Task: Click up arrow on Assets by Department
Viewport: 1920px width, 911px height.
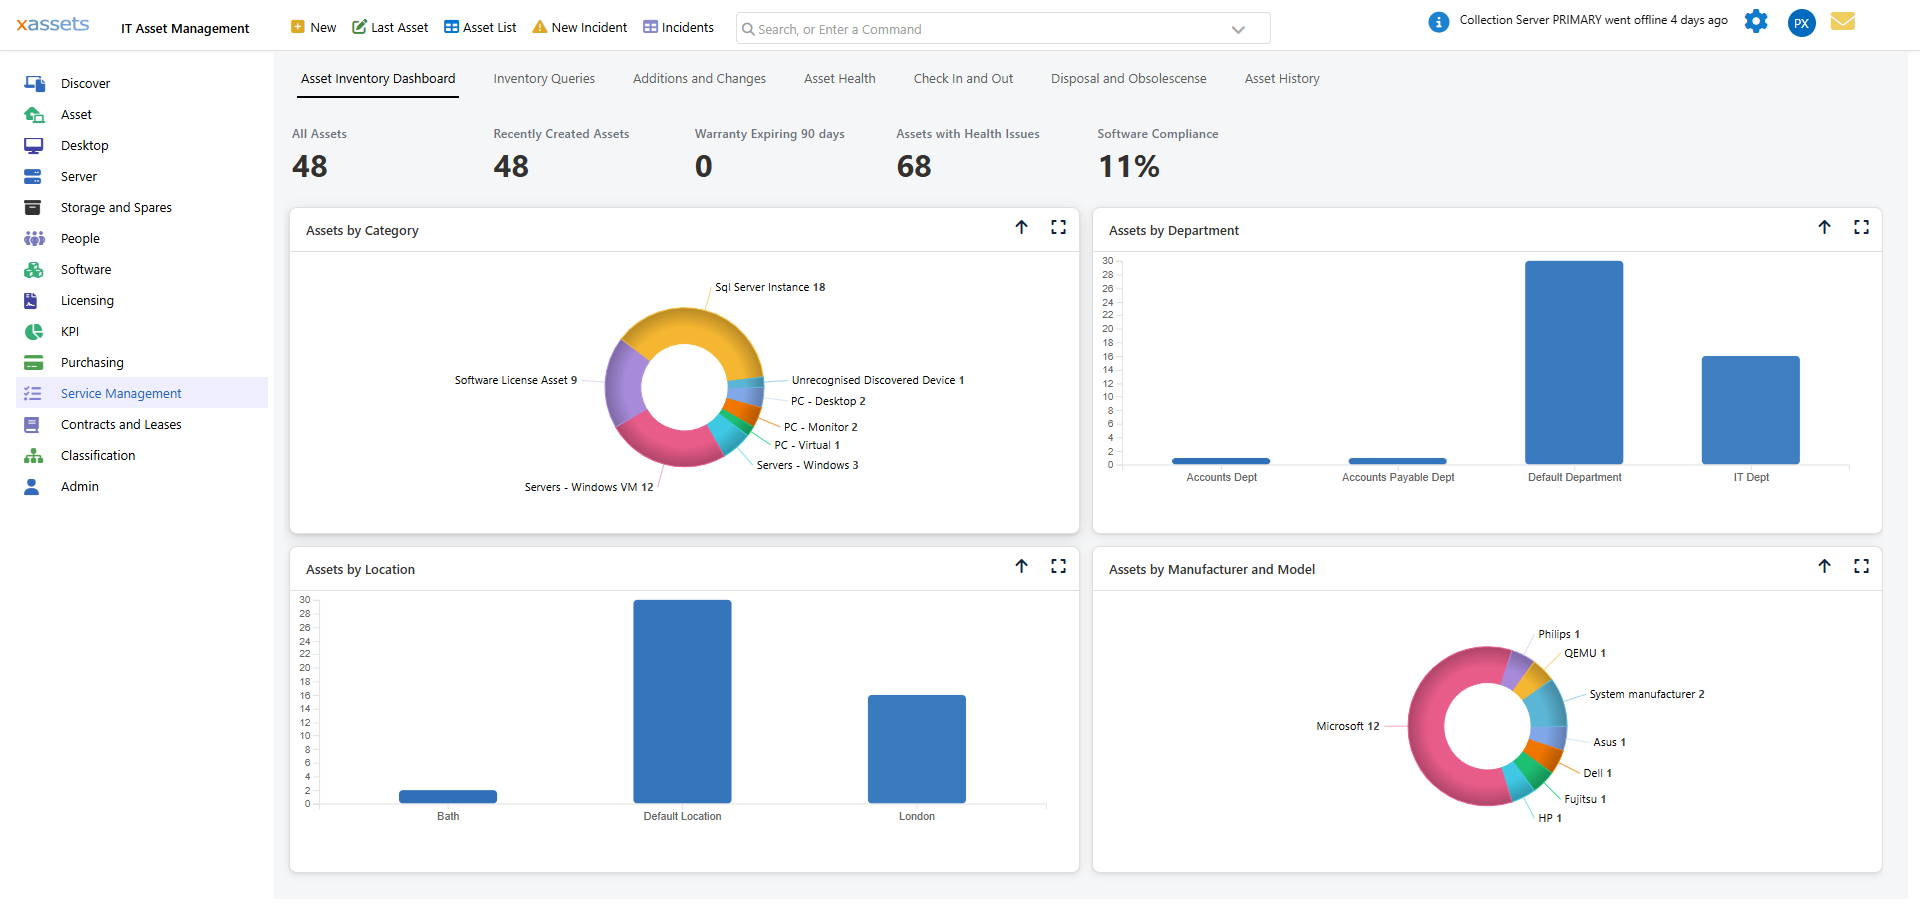Action: [x=1824, y=228]
